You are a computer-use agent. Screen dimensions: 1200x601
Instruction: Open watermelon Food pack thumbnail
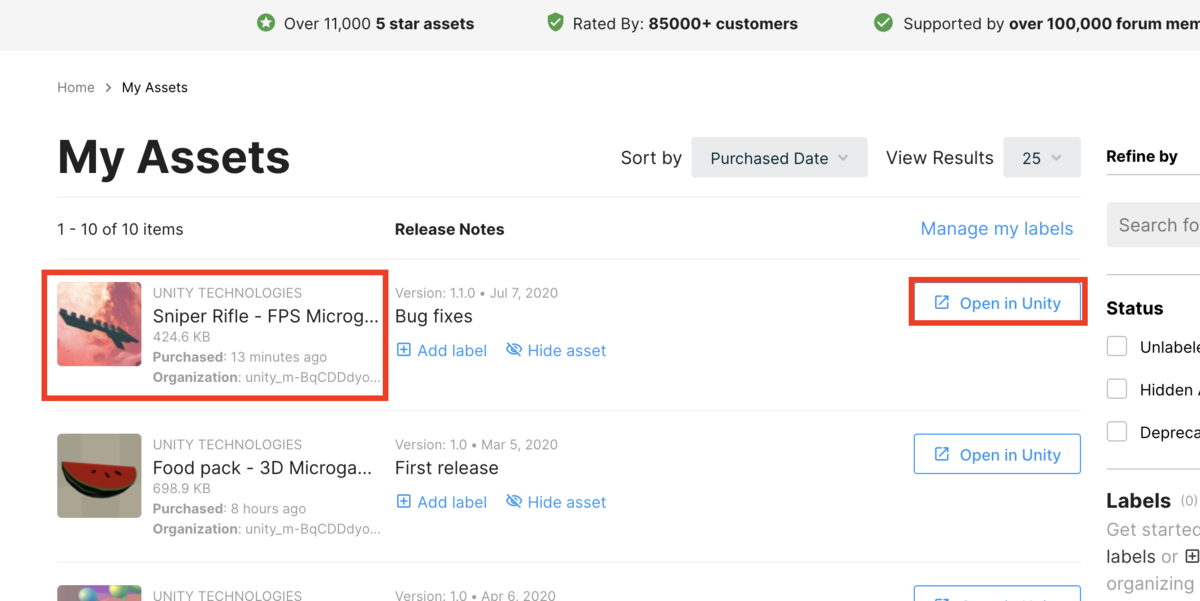coord(99,476)
